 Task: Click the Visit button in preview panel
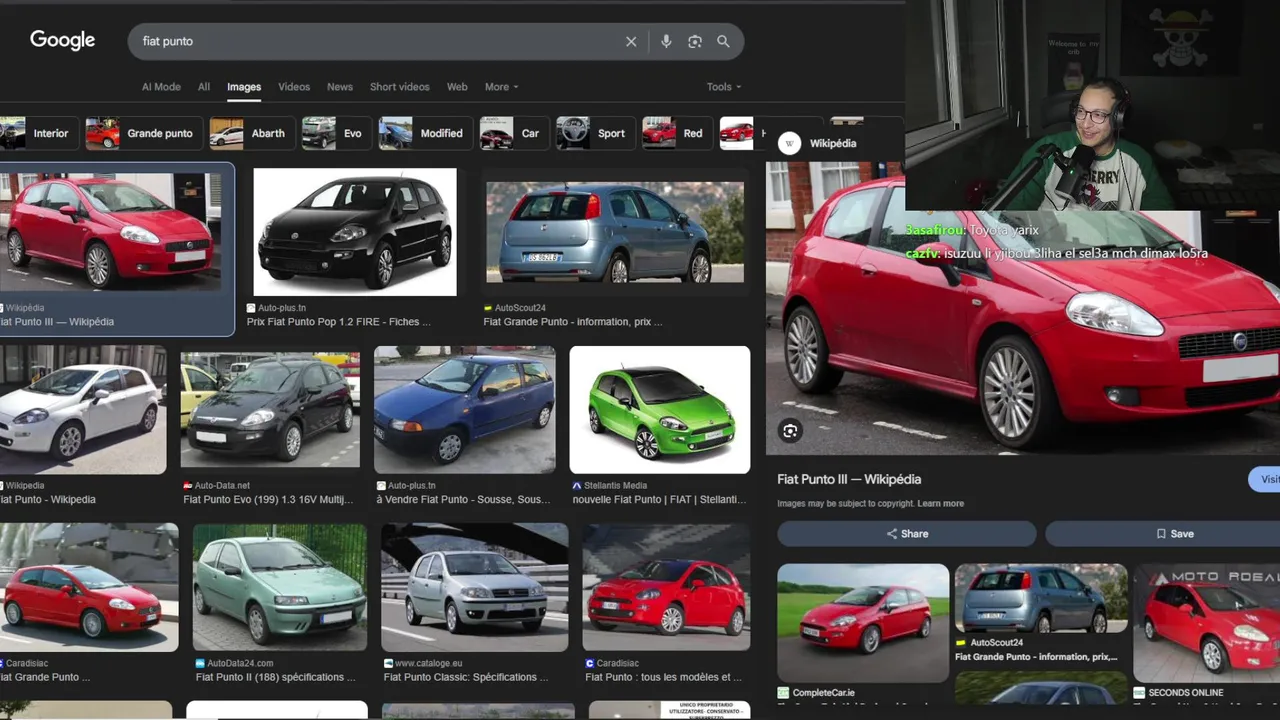(1265, 479)
